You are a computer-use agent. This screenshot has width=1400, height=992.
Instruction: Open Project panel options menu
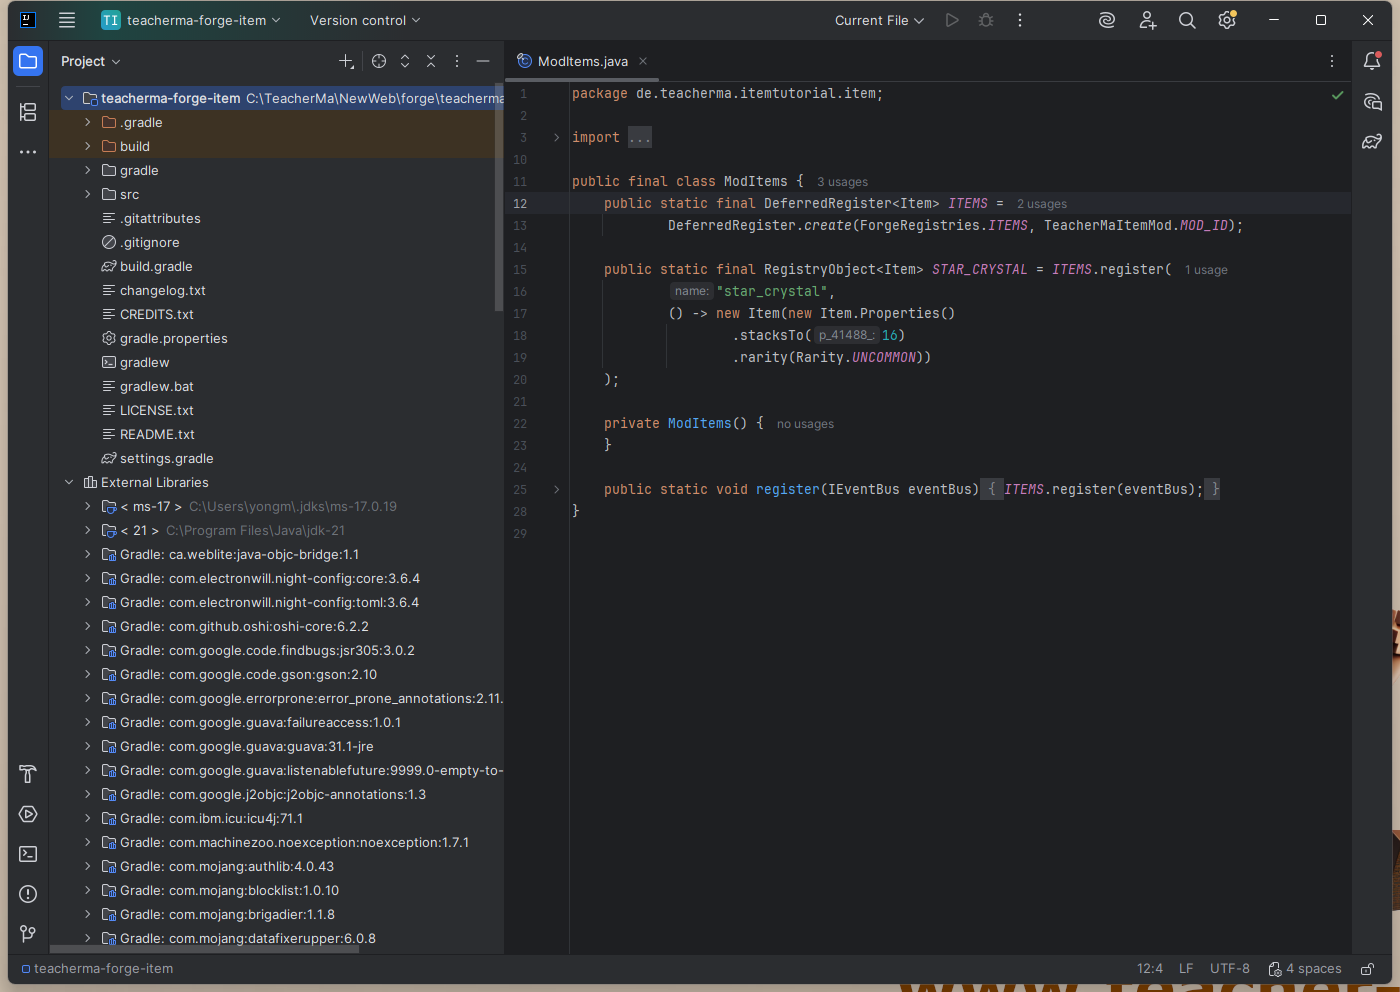pyautogui.click(x=457, y=61)
